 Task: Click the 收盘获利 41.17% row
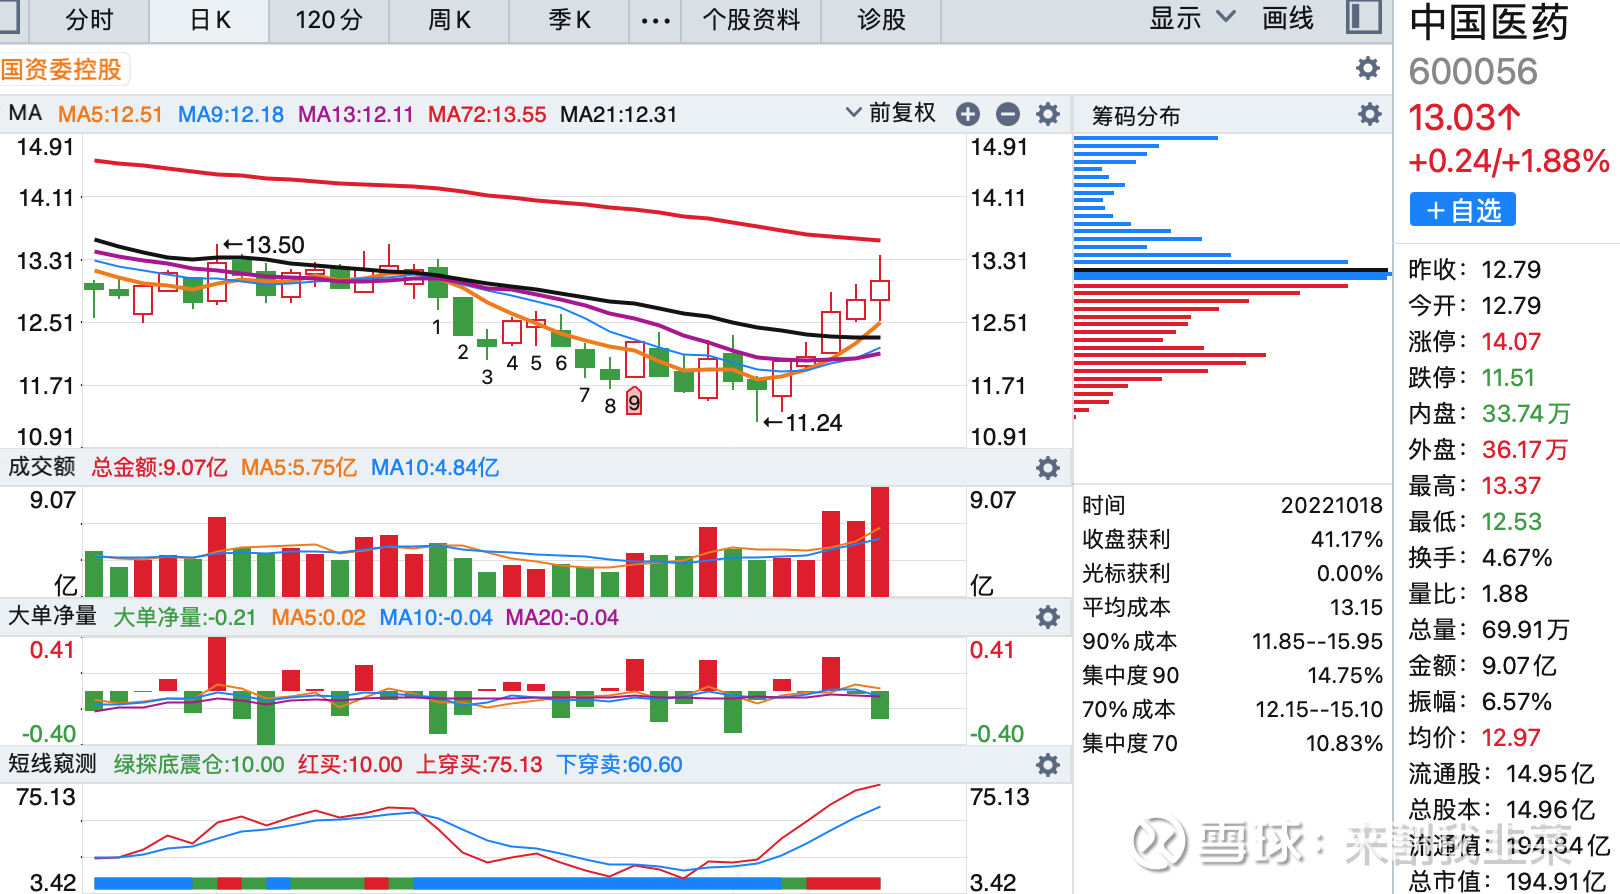(1232, 539)
